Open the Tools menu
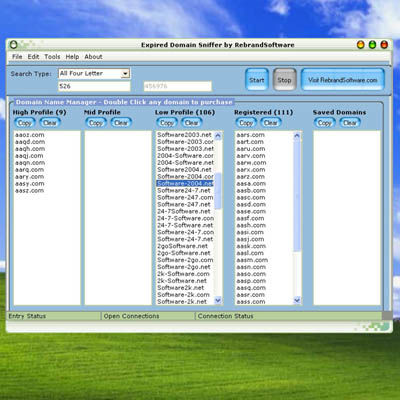Viewport: 400px width, 400px height. point(52,57)
